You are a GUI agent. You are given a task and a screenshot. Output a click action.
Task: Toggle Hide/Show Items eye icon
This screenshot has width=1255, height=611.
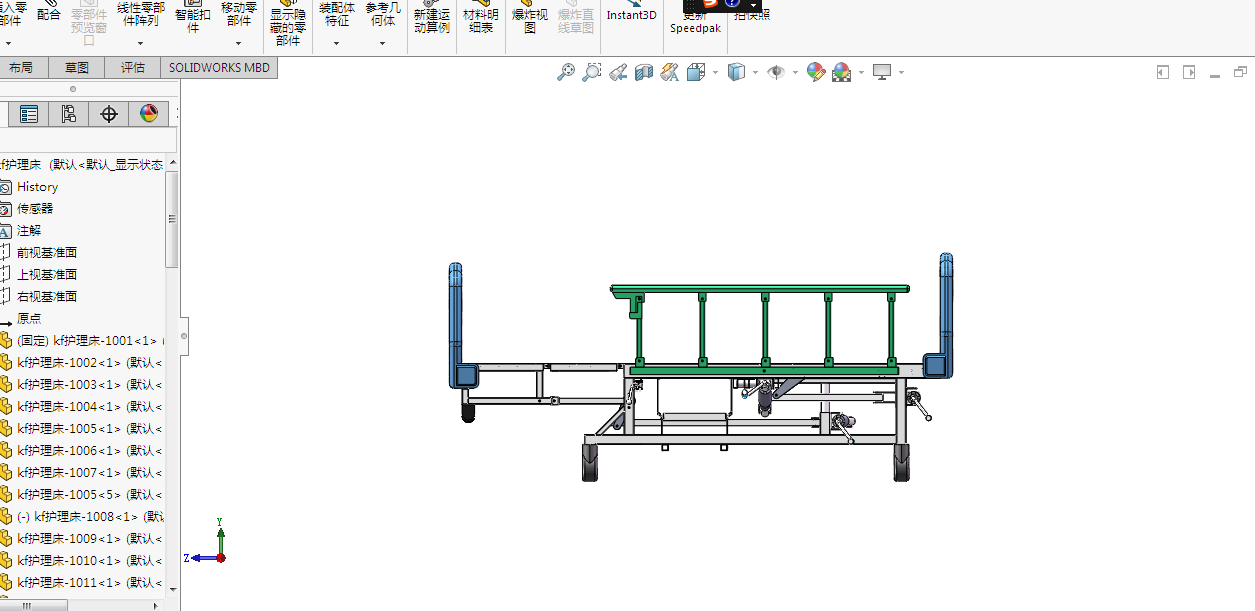click(776, 72)
